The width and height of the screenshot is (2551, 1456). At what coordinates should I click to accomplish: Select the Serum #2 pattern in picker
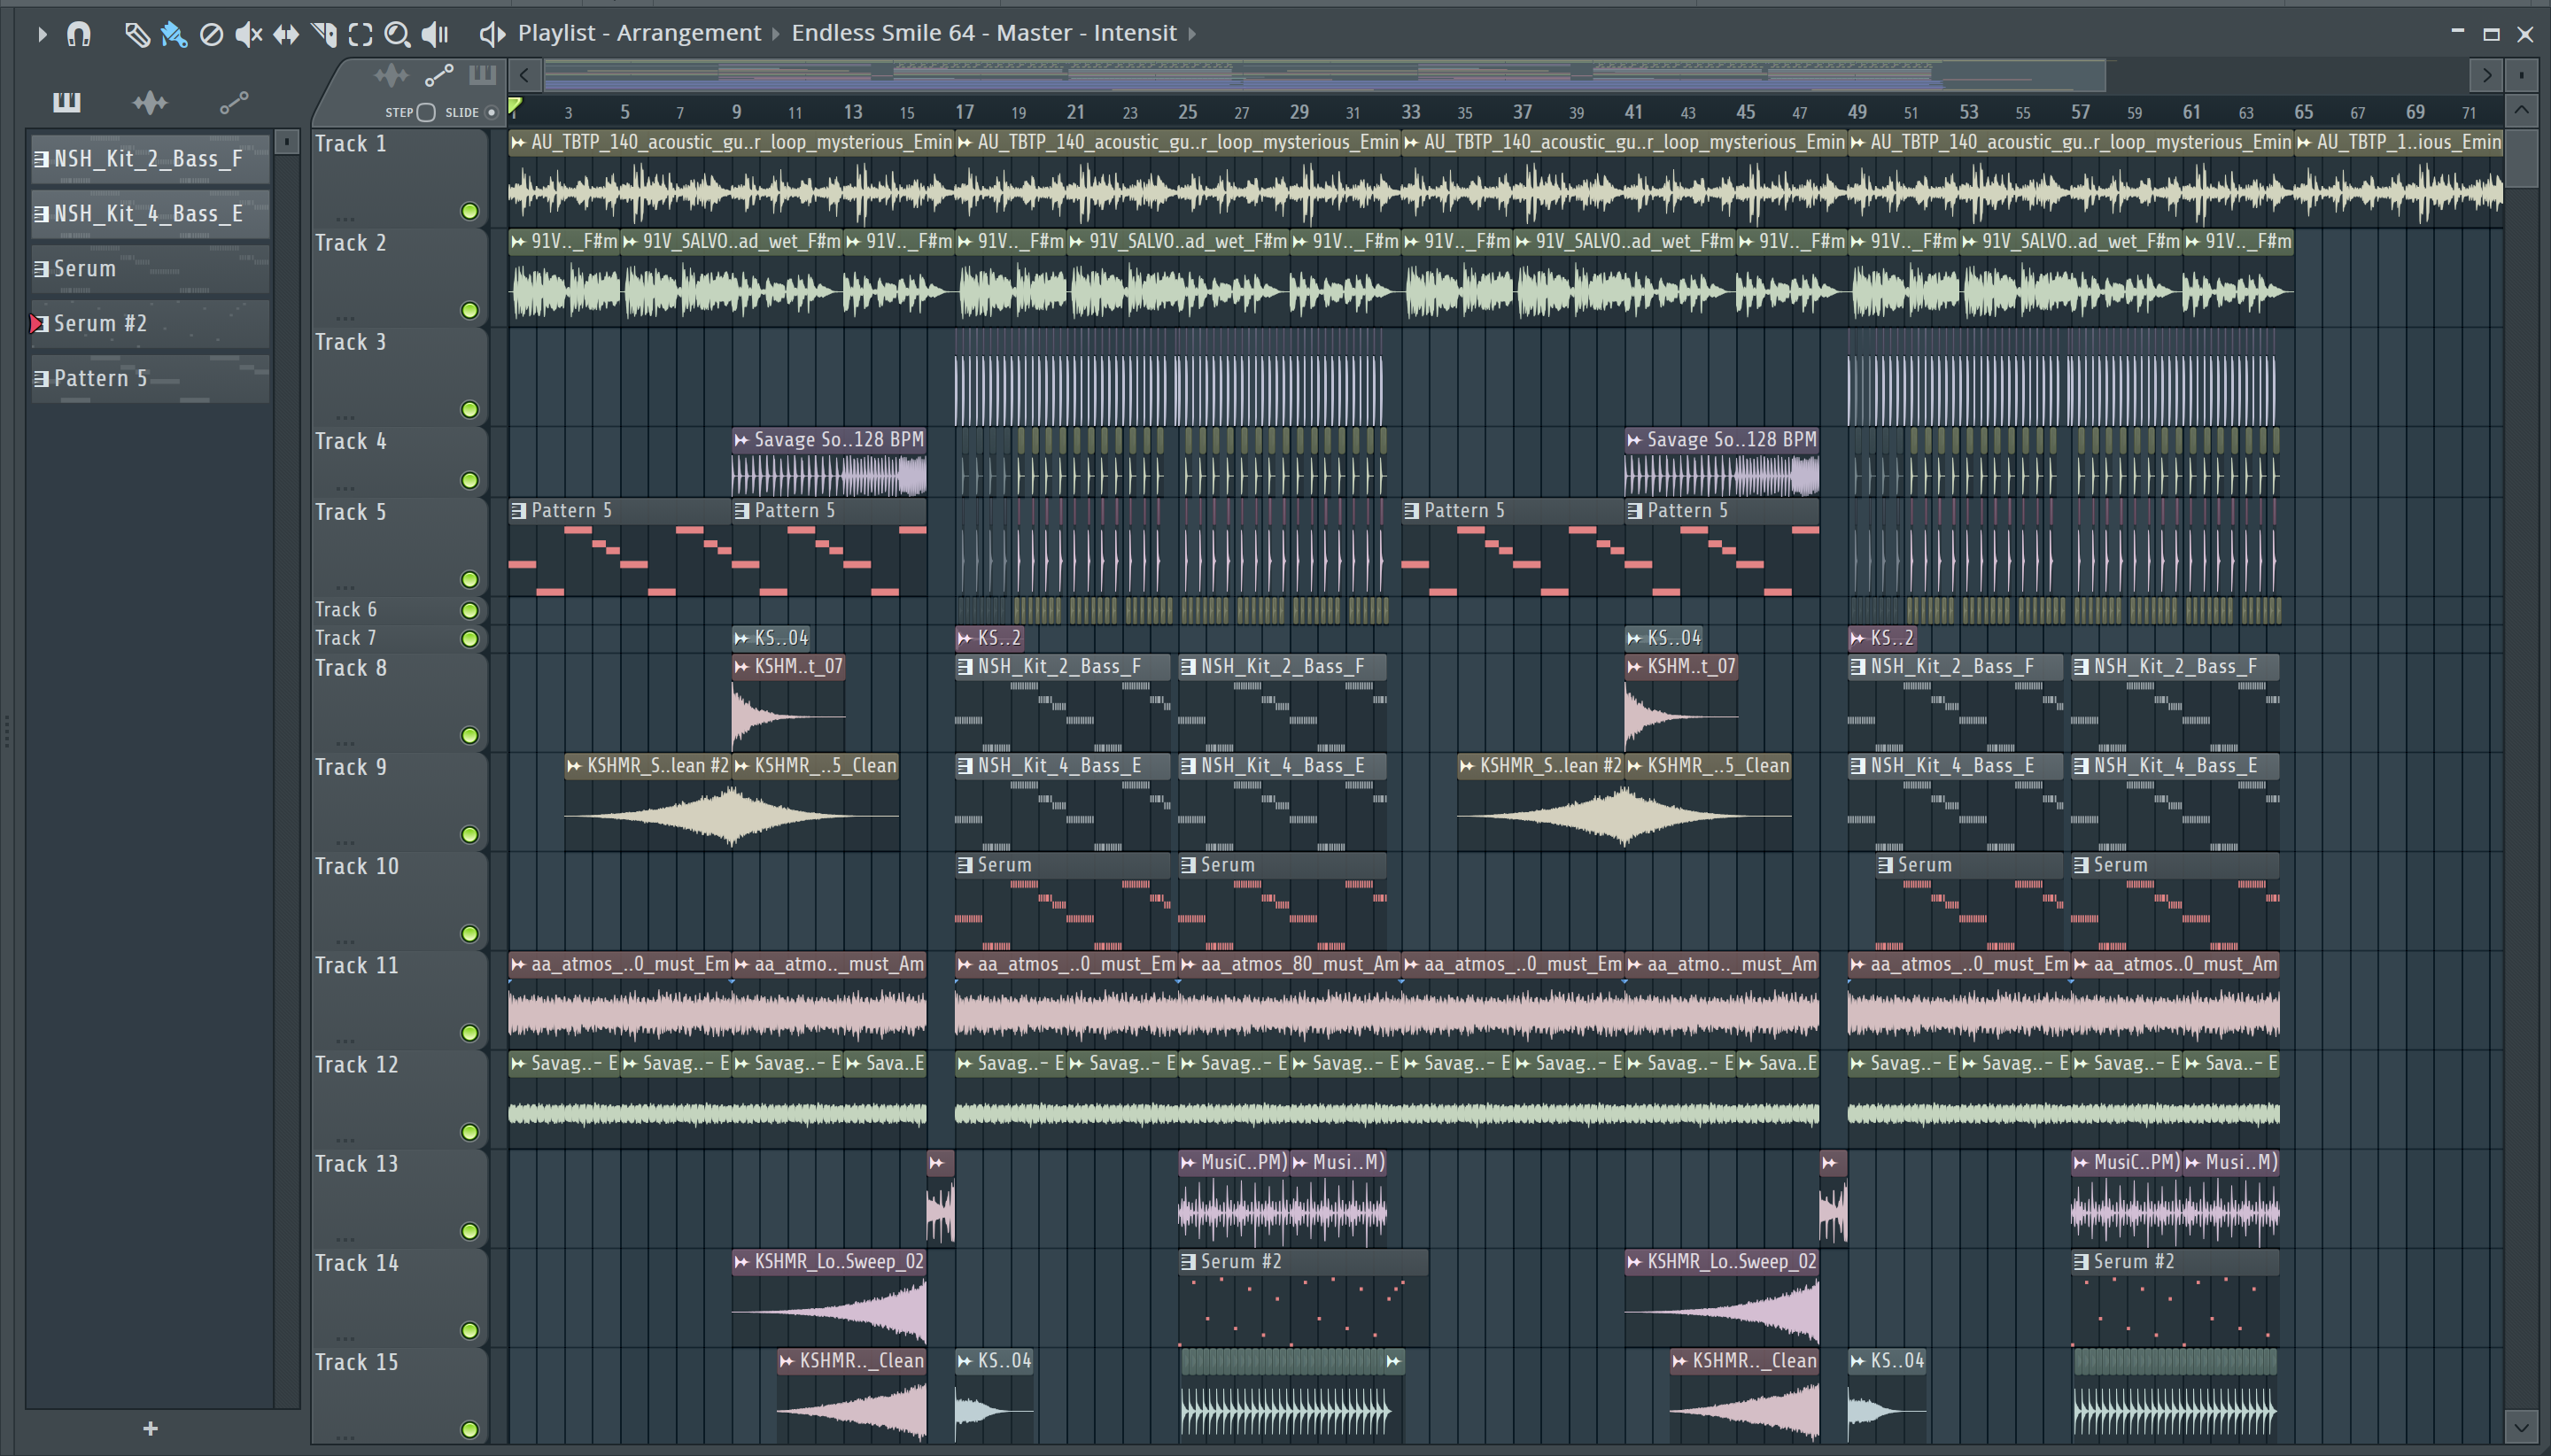tap(150, 323)
